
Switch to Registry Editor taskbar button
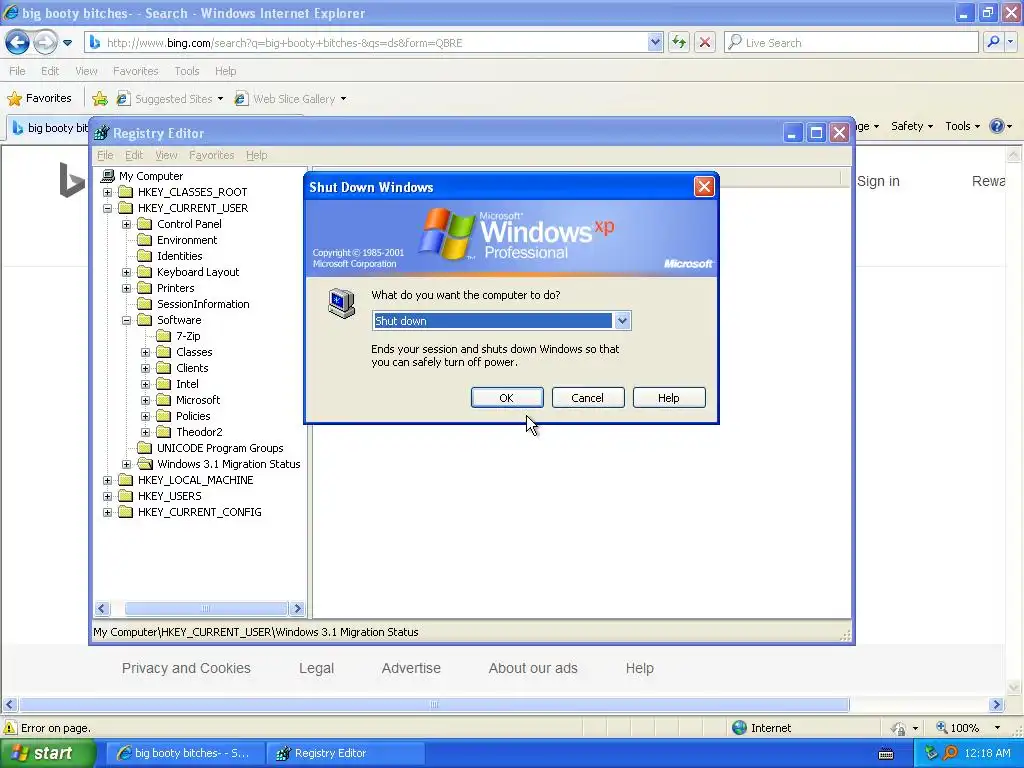(346, 753)
